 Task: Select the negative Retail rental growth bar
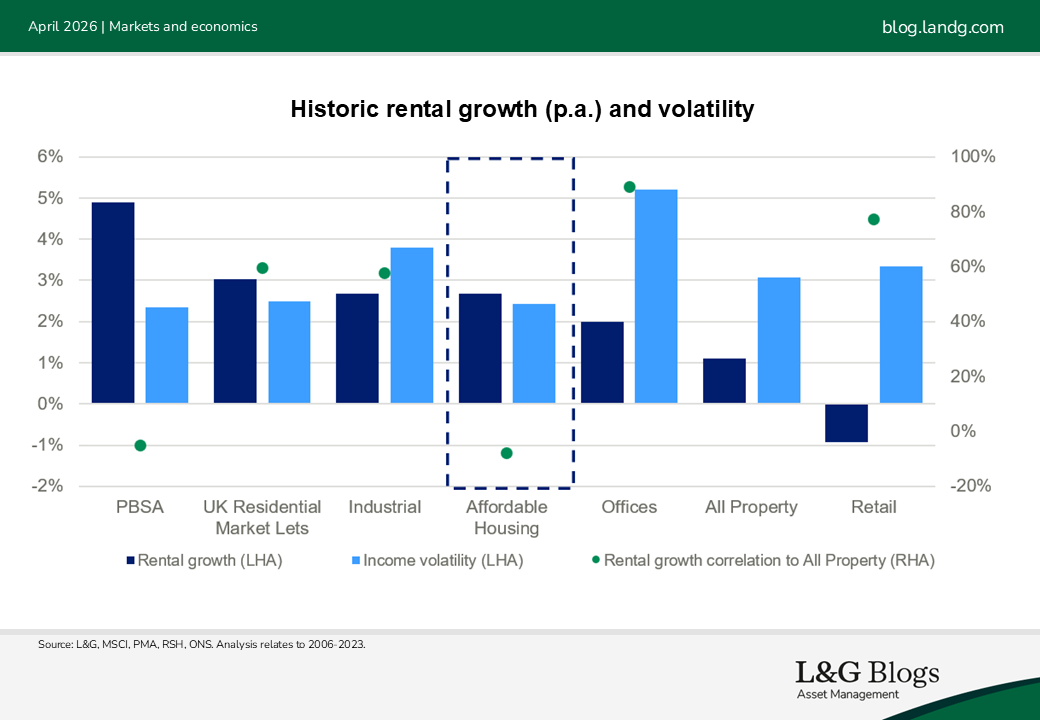[846, 422]
